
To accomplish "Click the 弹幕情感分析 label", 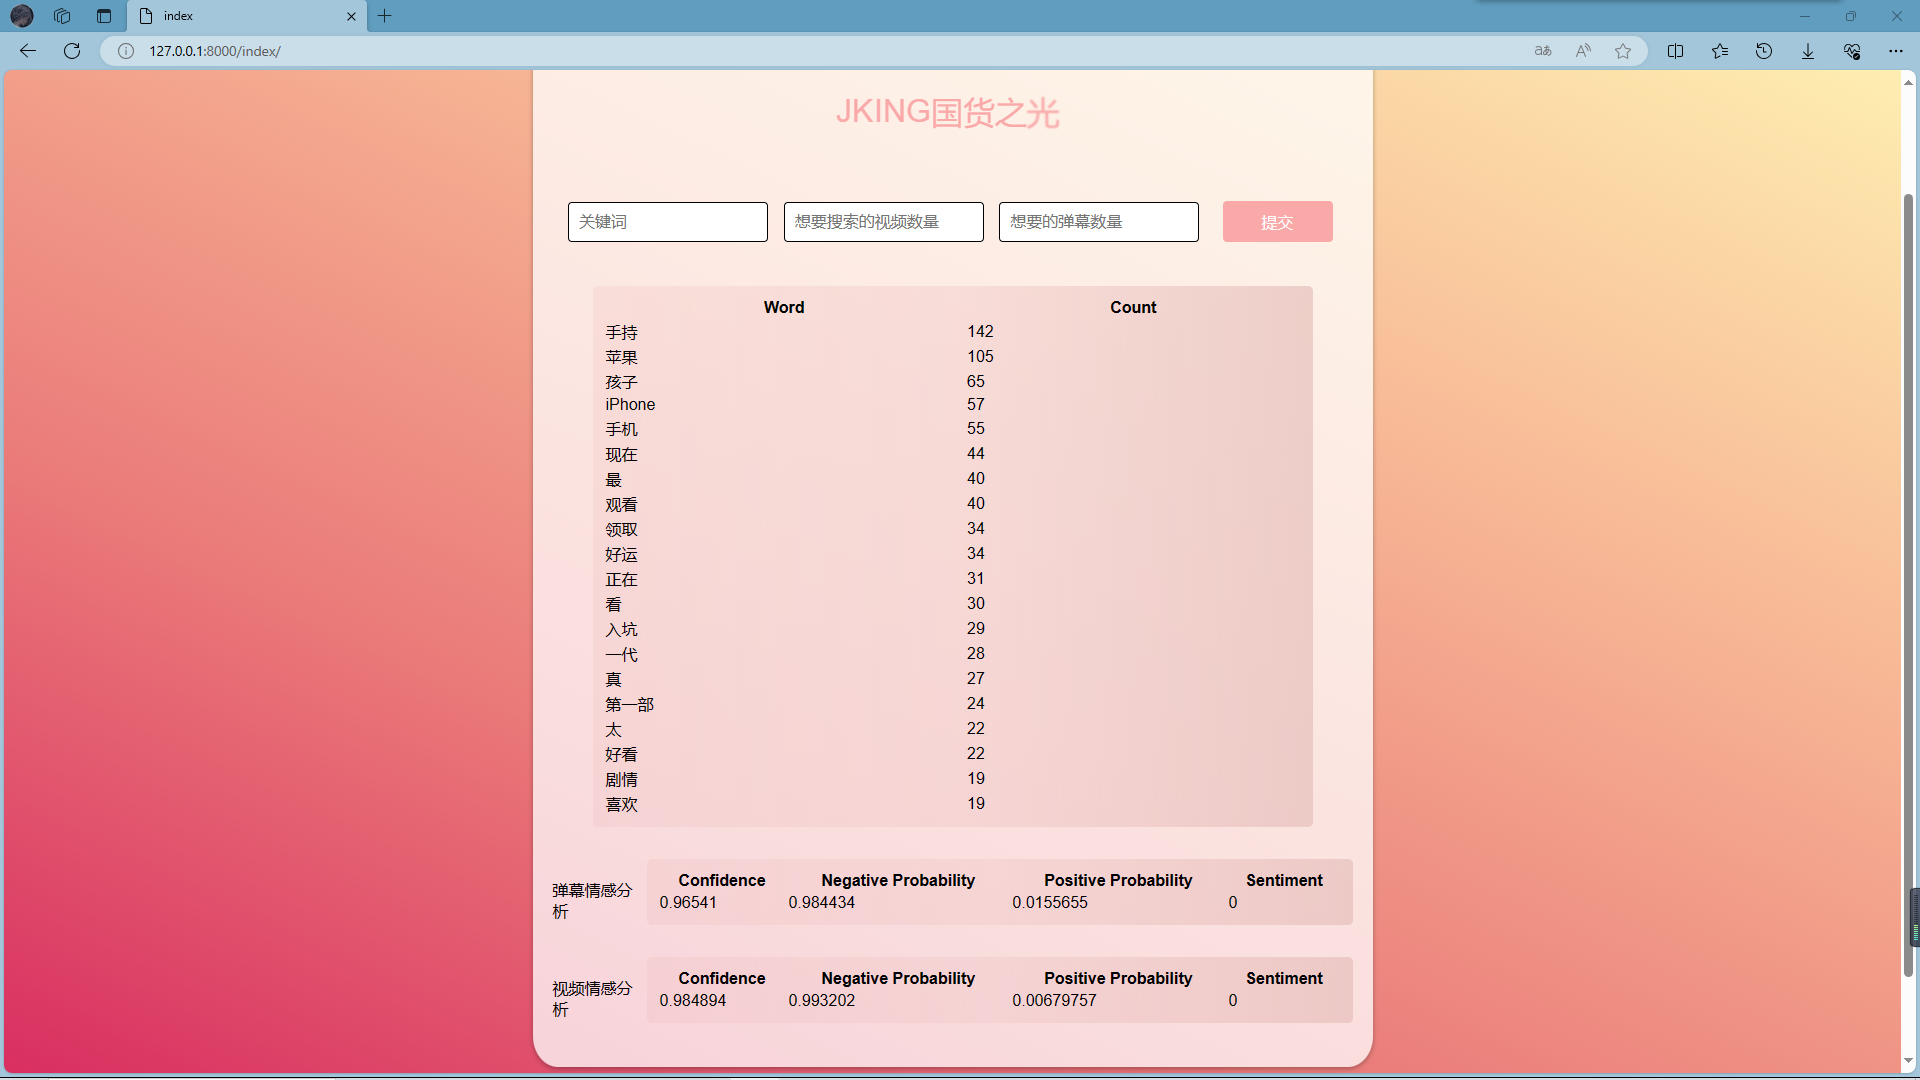I will [592, 901].
